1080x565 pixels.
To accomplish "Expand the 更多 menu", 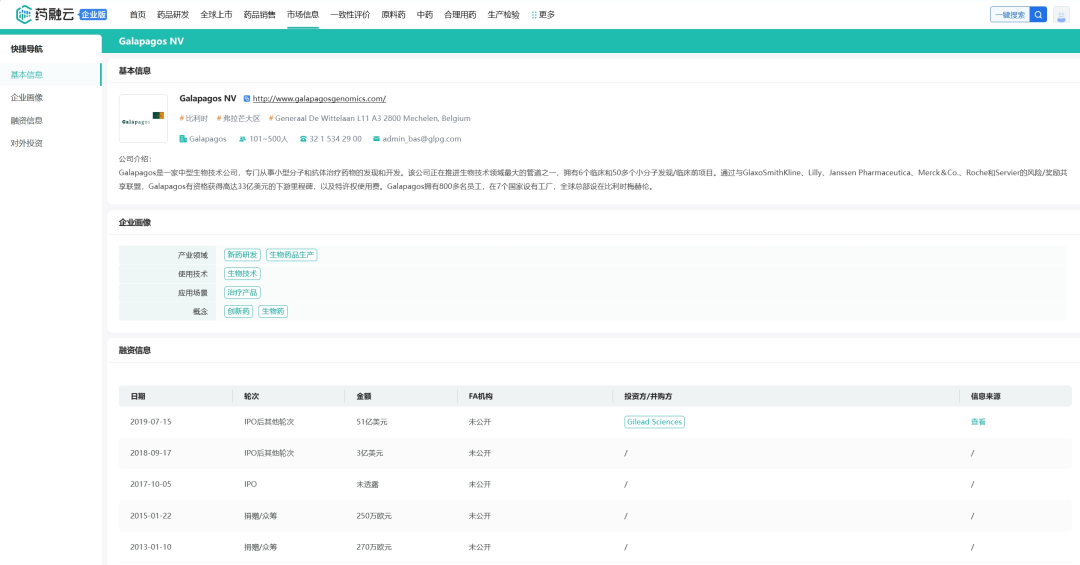I will pos(543,15).
